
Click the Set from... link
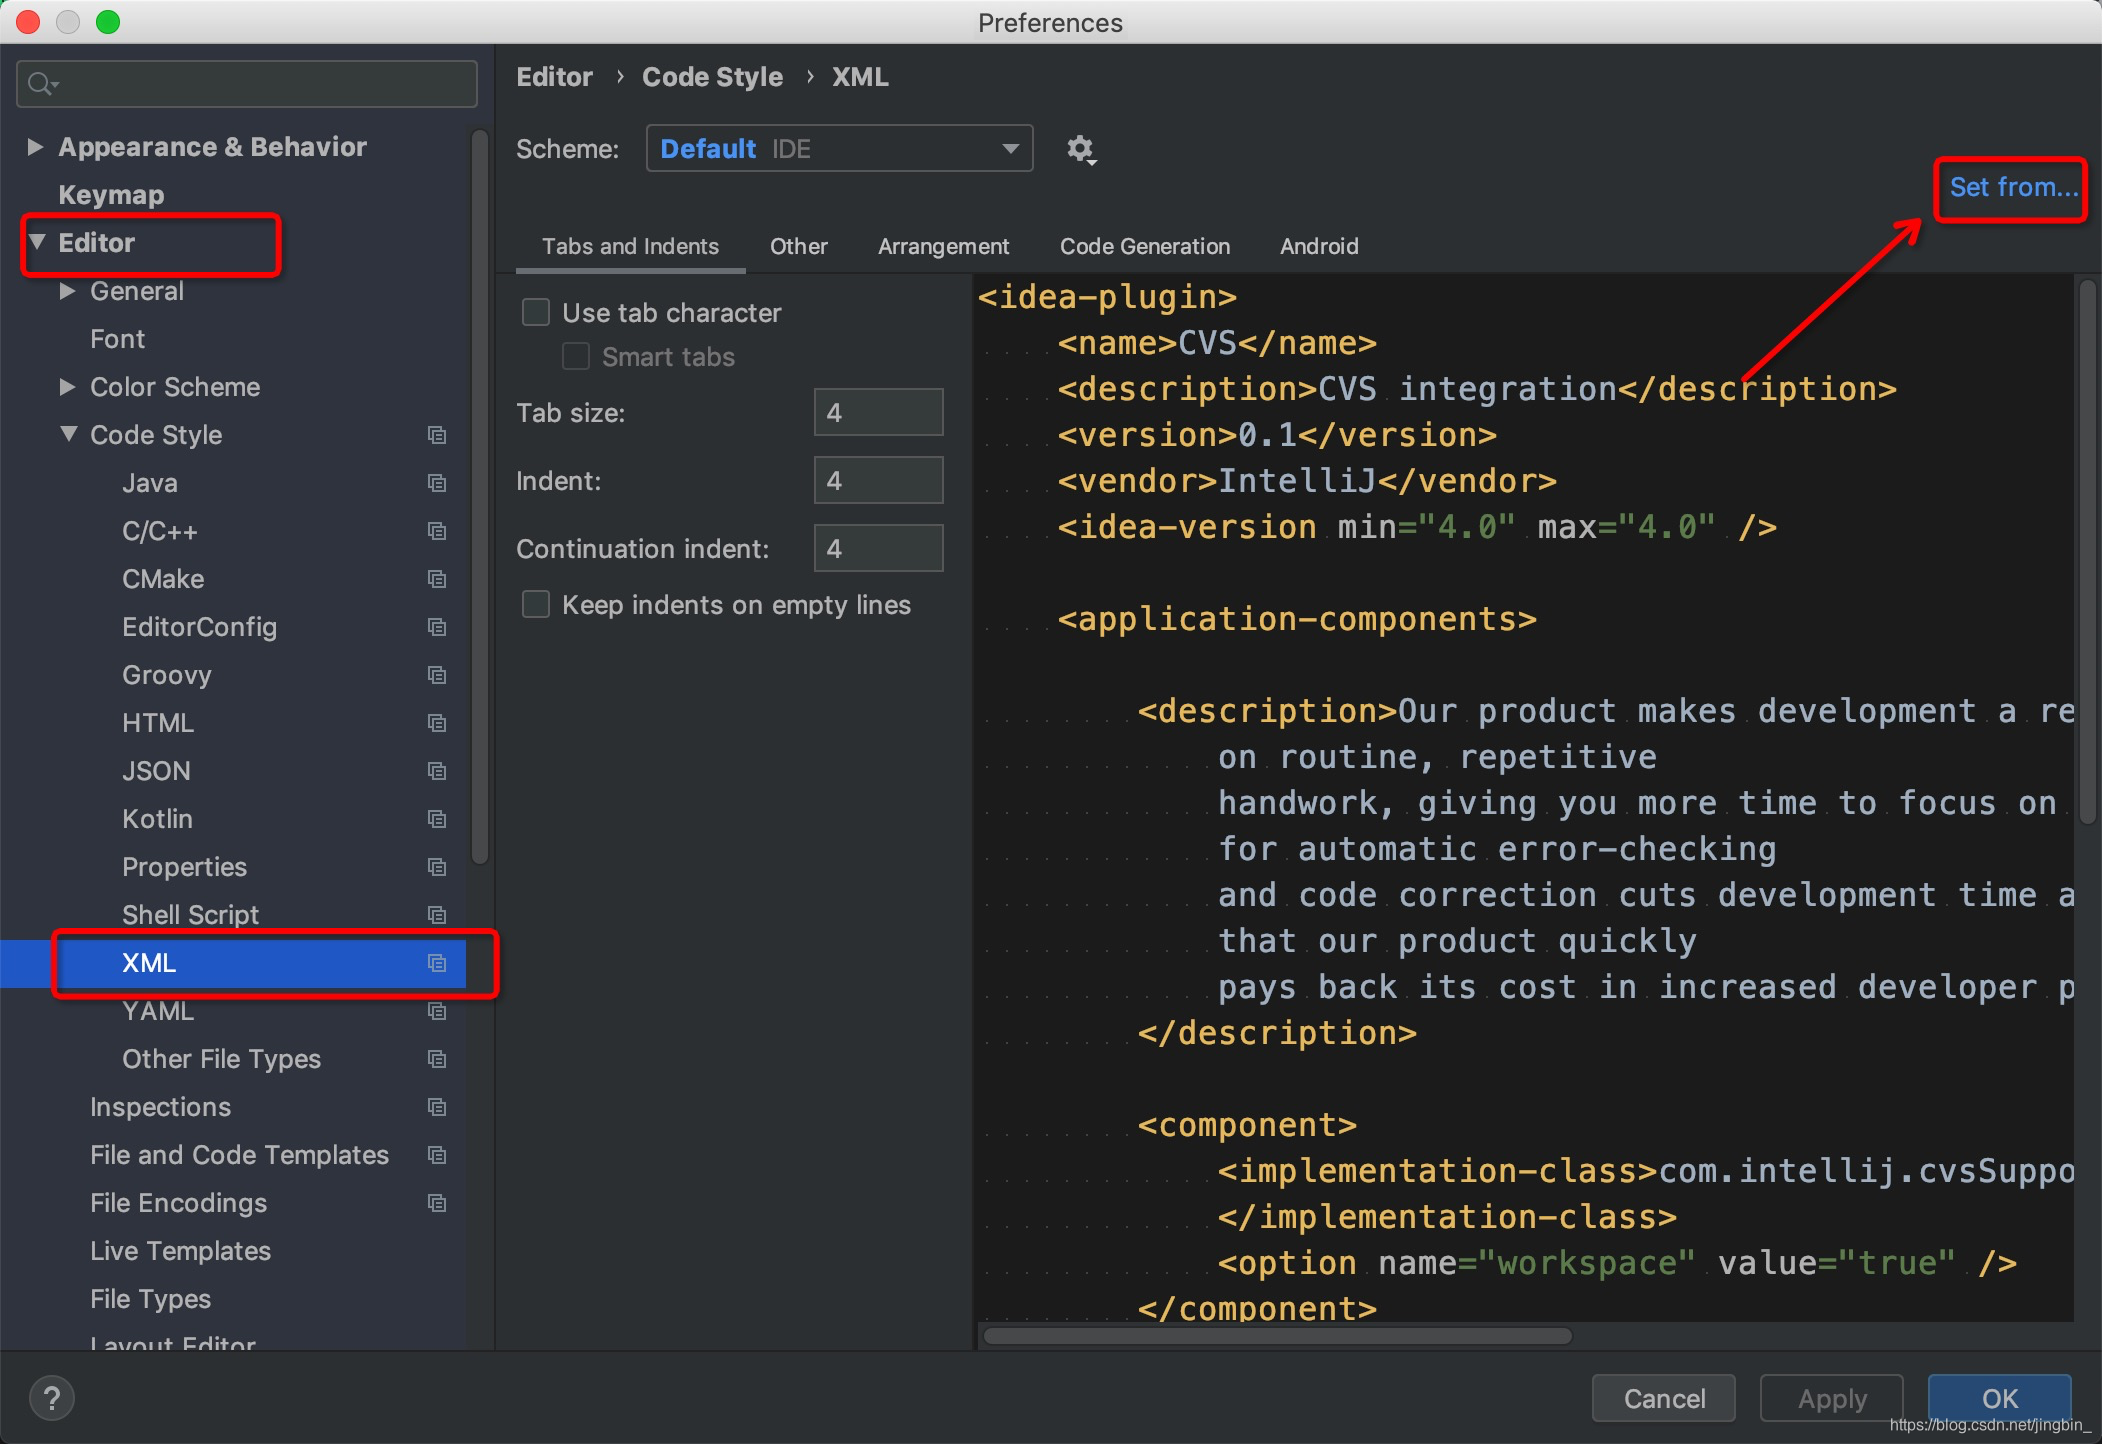point(2013,188)
